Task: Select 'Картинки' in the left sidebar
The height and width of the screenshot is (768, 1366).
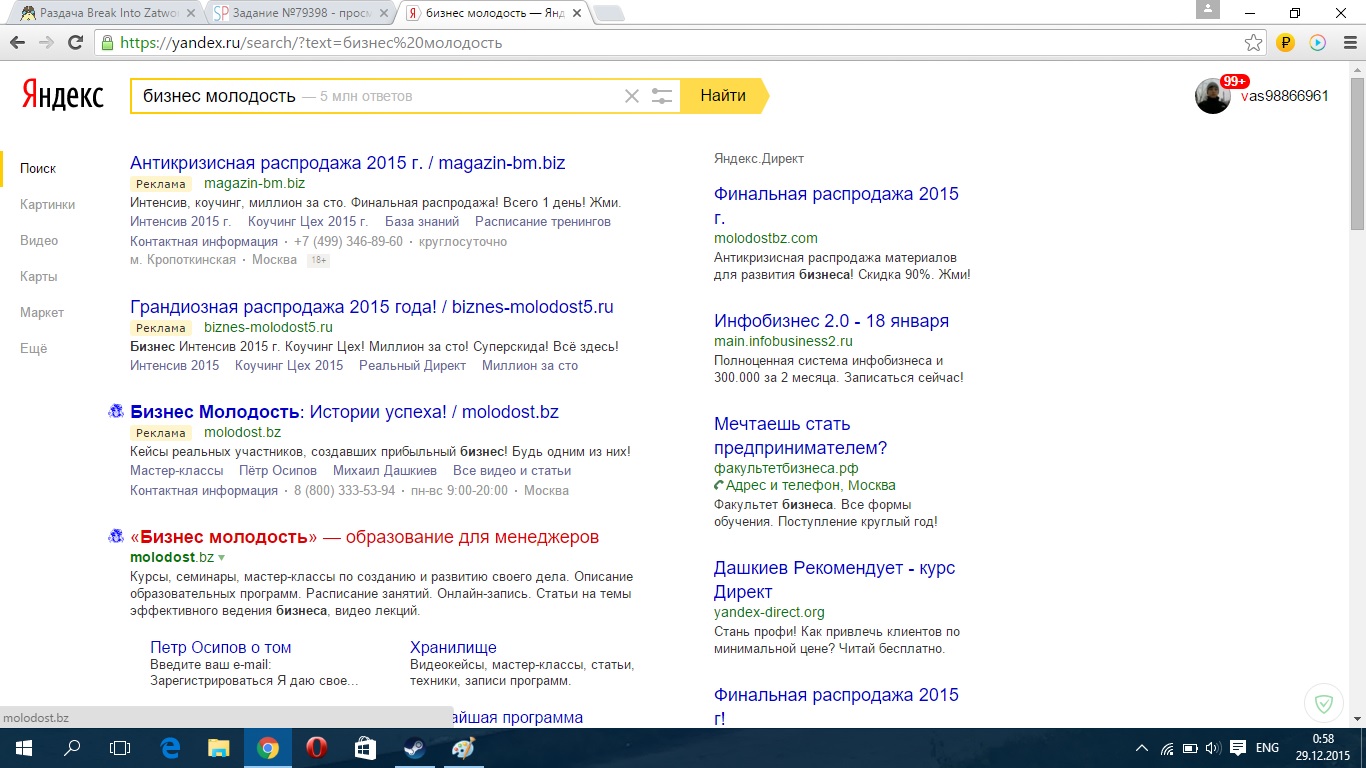Action: (47, 205)
